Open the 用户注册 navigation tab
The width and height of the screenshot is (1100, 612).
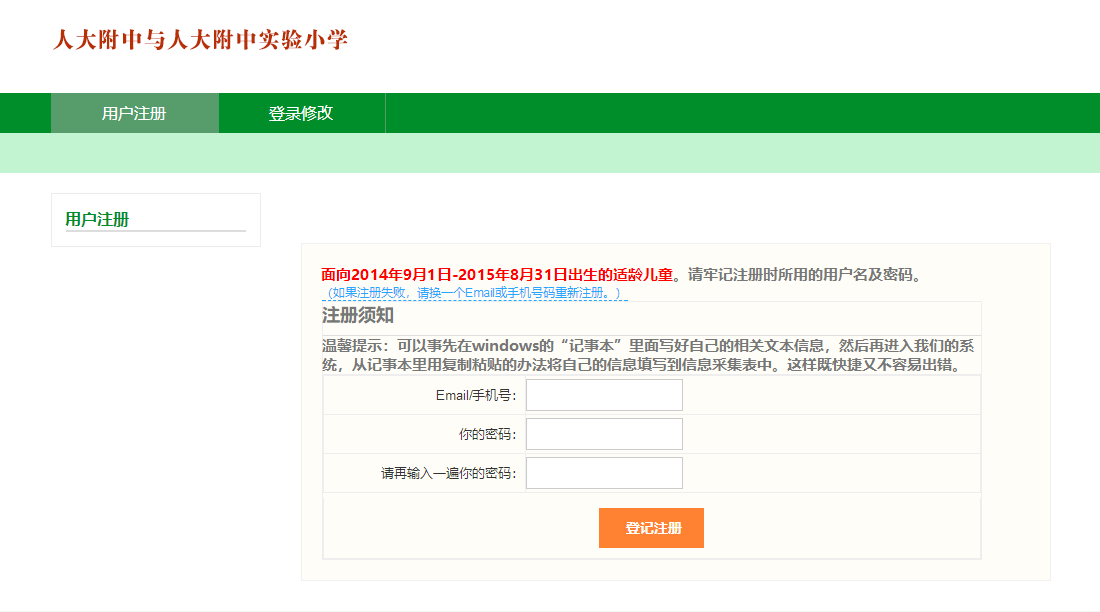tap(135, 113)
